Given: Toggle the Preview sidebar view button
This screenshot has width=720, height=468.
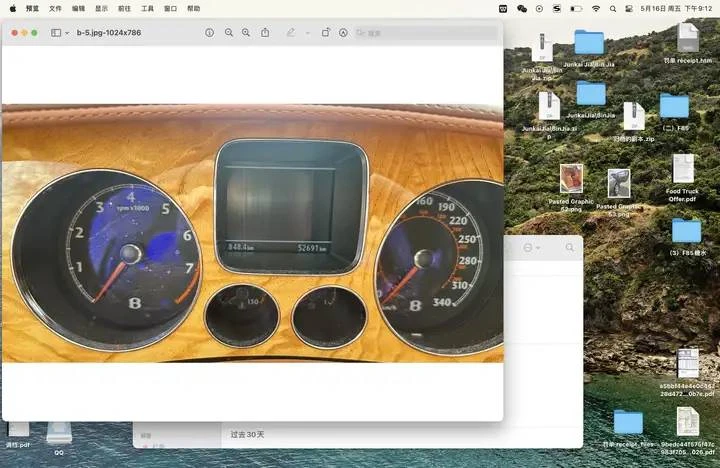Looking at the screenshot, I should coord(56,33).
